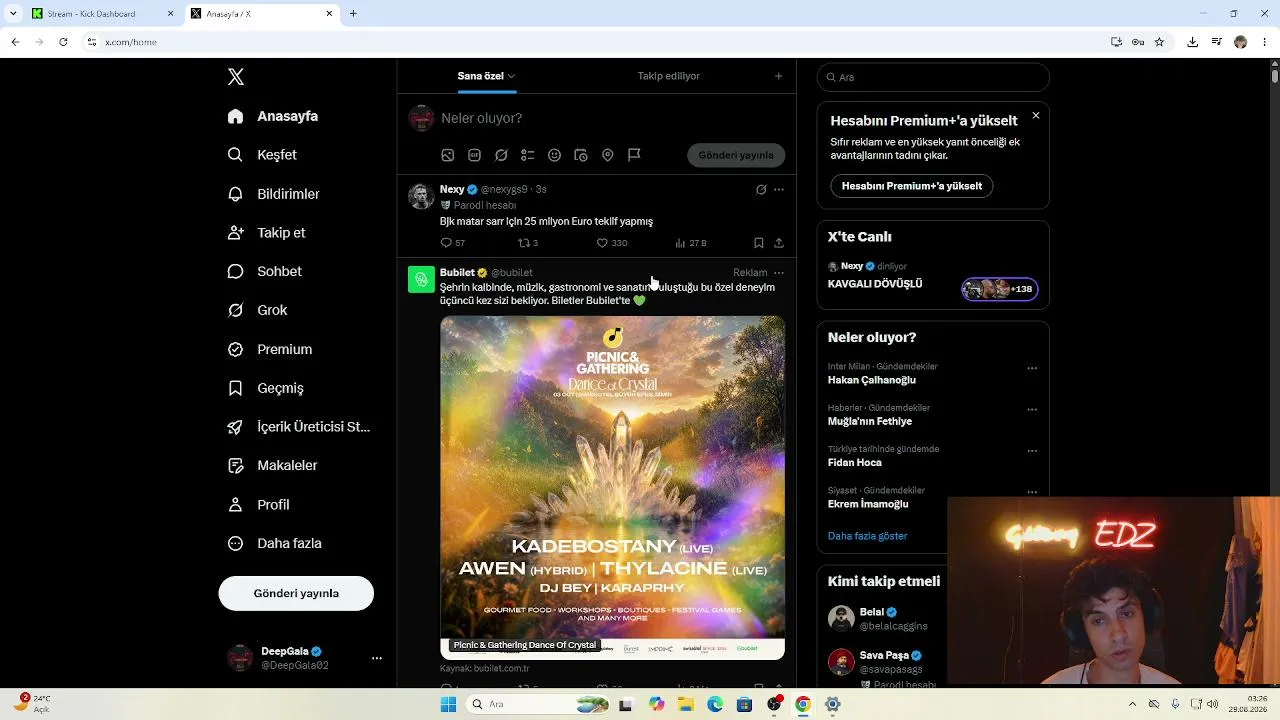Open Chrome's tab search dropdown

[13, 14]
